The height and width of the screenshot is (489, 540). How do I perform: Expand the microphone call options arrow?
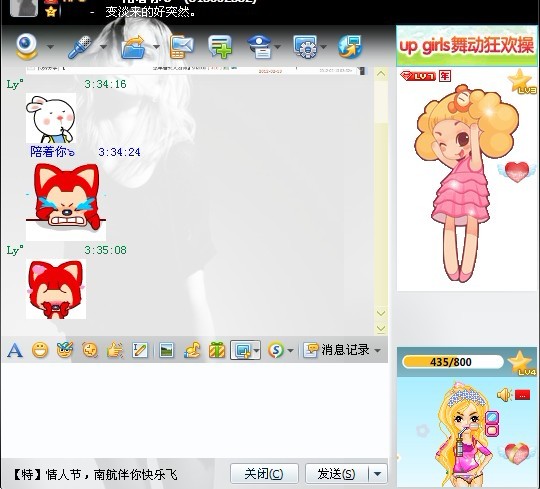[x=103, y=46]
